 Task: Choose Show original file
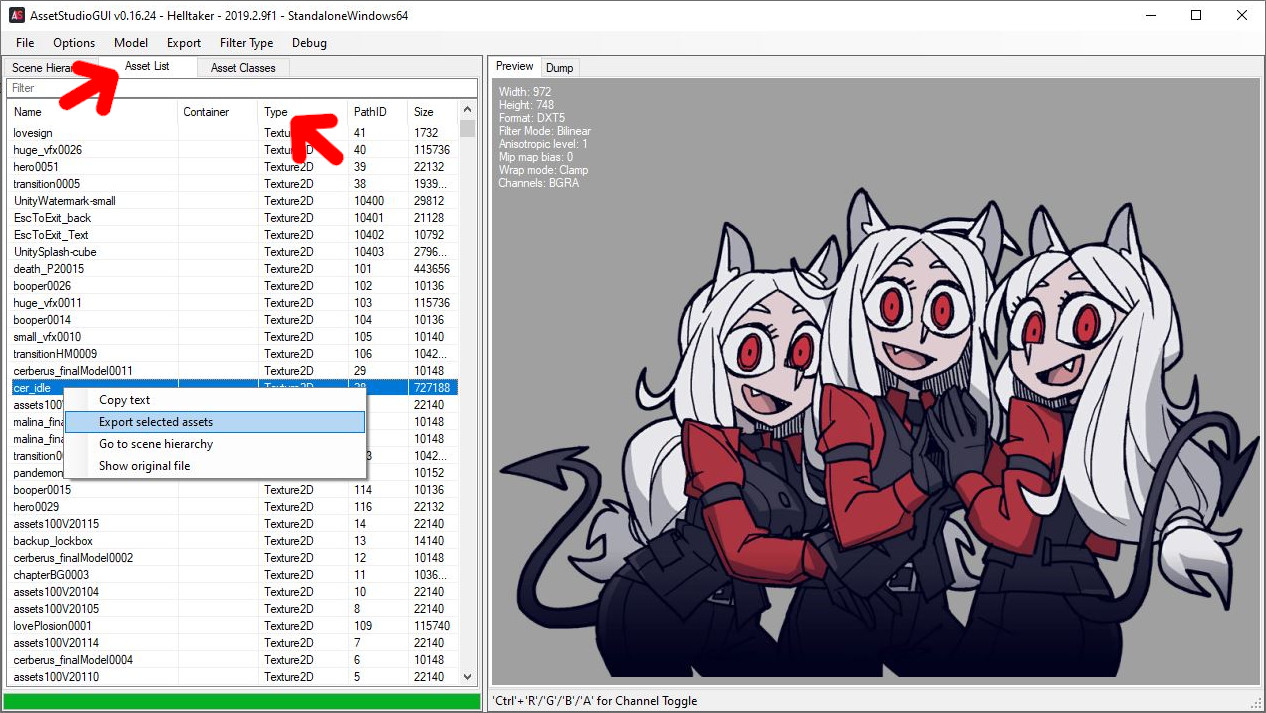[x=214, y=466]
